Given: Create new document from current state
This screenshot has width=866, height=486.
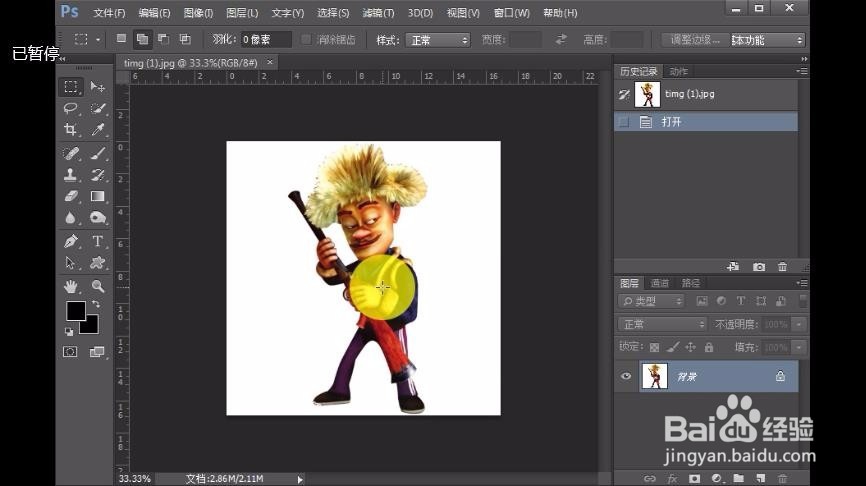Looking at the screenshot, I should pyautogui.click(x=733, y=267).
